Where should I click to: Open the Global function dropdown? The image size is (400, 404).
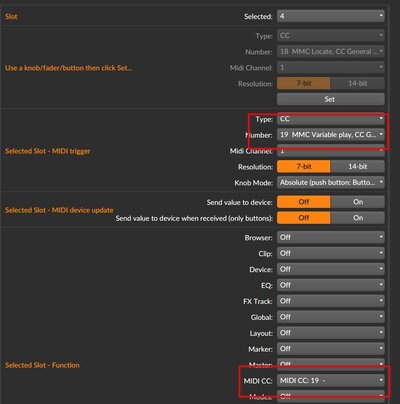point(331,317)
